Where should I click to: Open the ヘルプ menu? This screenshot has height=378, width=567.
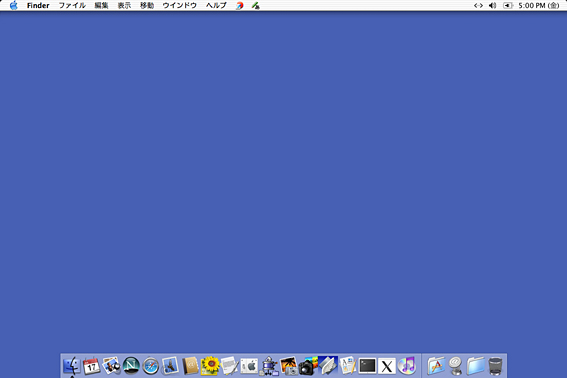216,5
